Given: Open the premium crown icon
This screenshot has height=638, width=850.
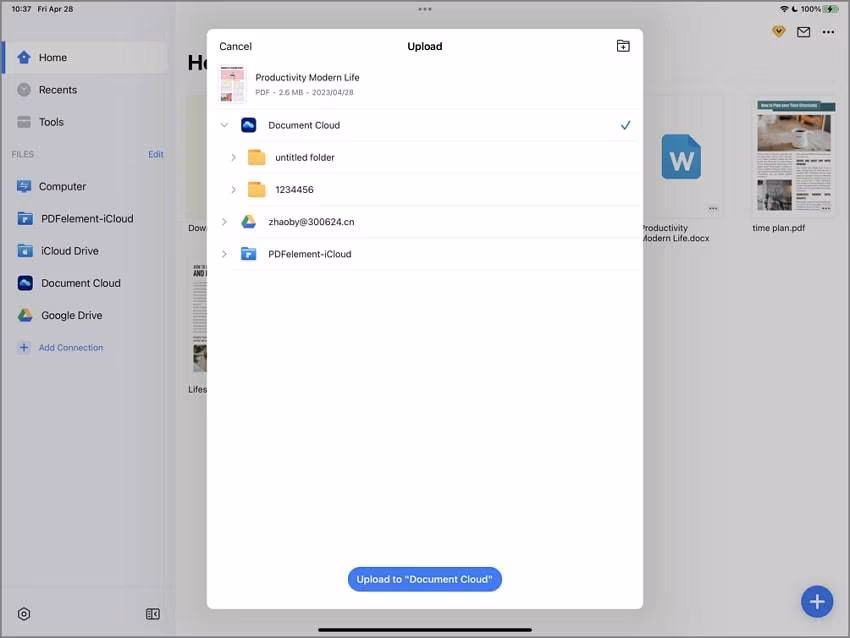Looking at the screenshot, I should click(778, 31).
